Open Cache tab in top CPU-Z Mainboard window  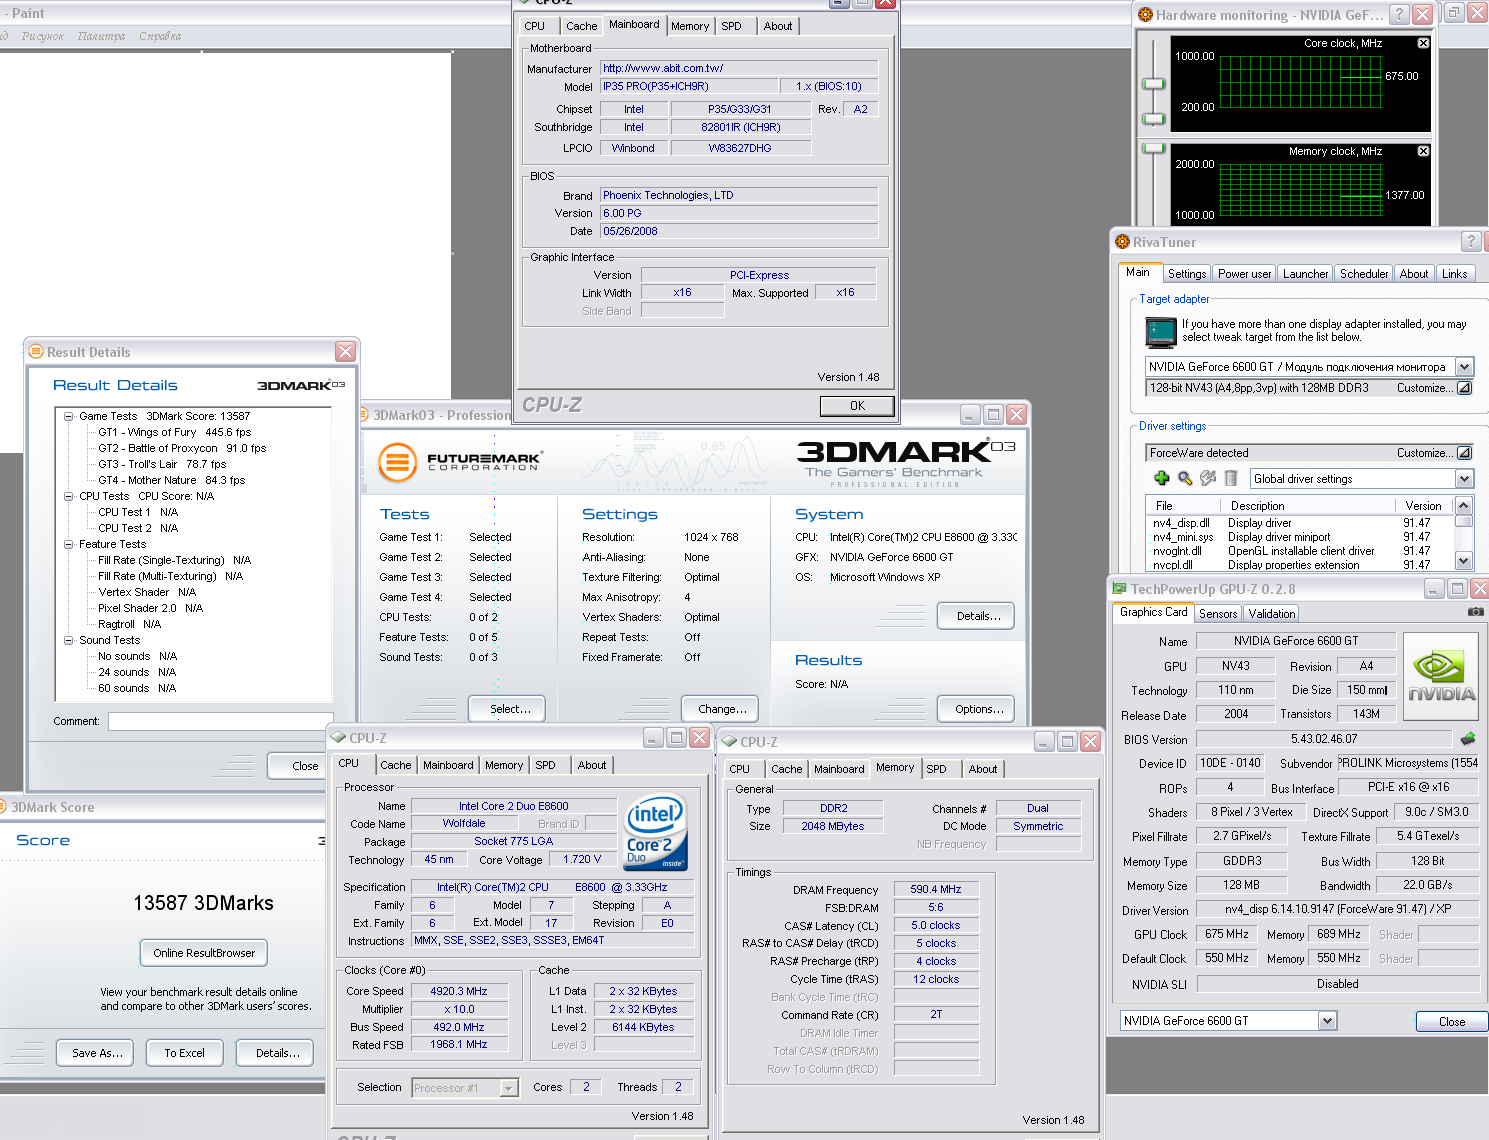(x=581, y=27)
